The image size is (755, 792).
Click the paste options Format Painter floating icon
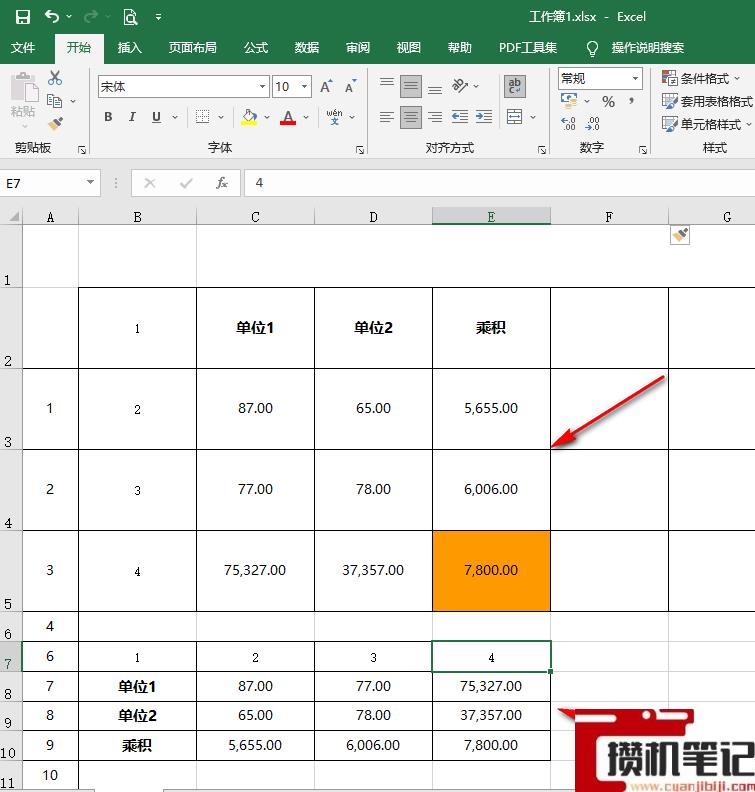[x=680, y=235]
